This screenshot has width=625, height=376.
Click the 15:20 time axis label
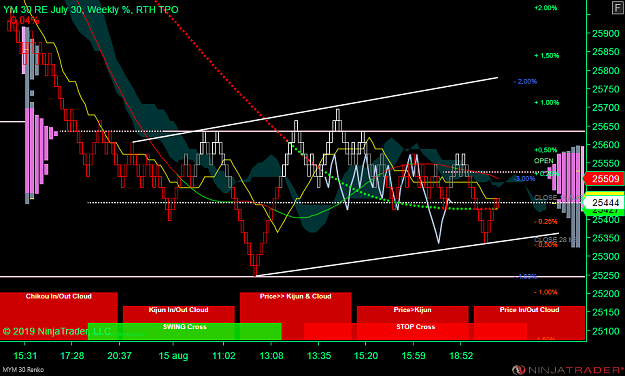pos(366,355)
